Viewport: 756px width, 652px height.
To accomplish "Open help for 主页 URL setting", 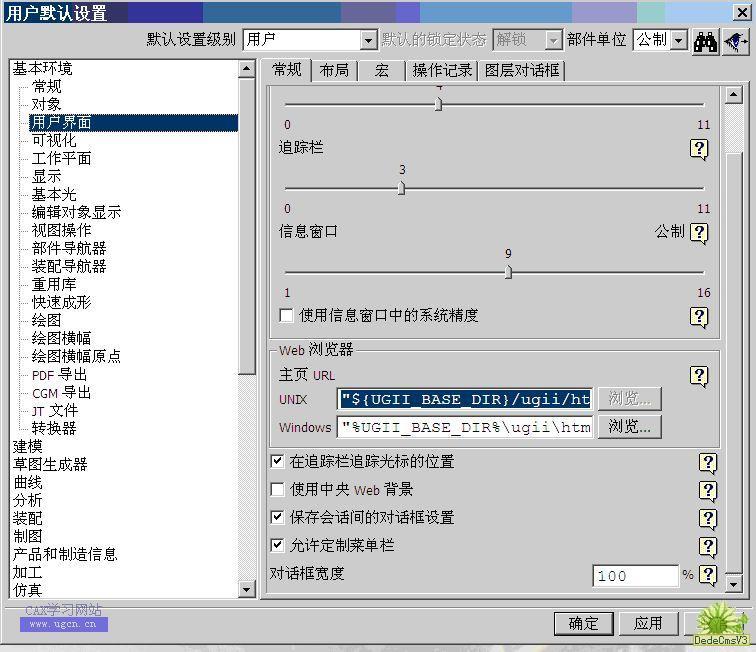I will 699,376.
